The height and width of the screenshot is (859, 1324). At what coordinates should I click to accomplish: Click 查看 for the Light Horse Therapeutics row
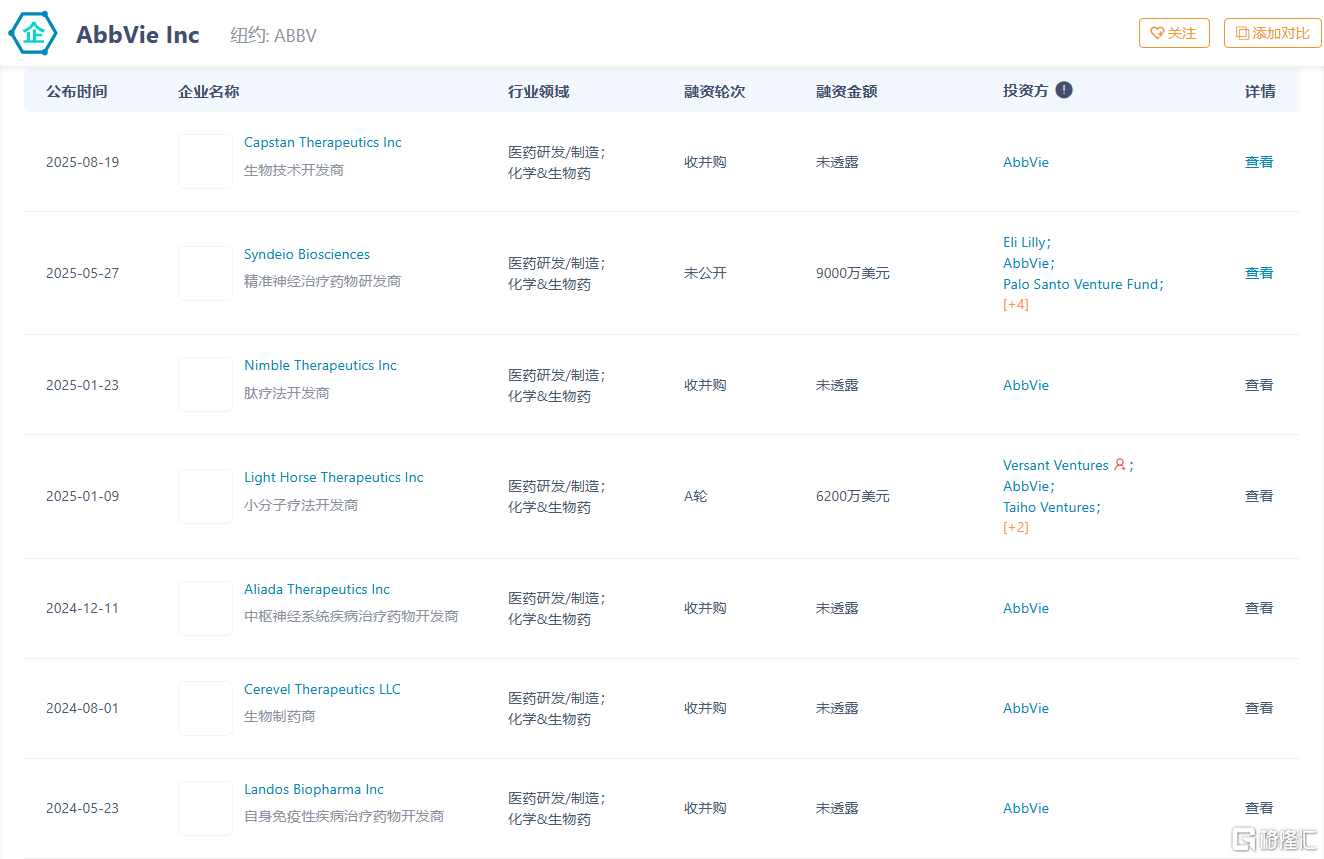click(1259, 496)
